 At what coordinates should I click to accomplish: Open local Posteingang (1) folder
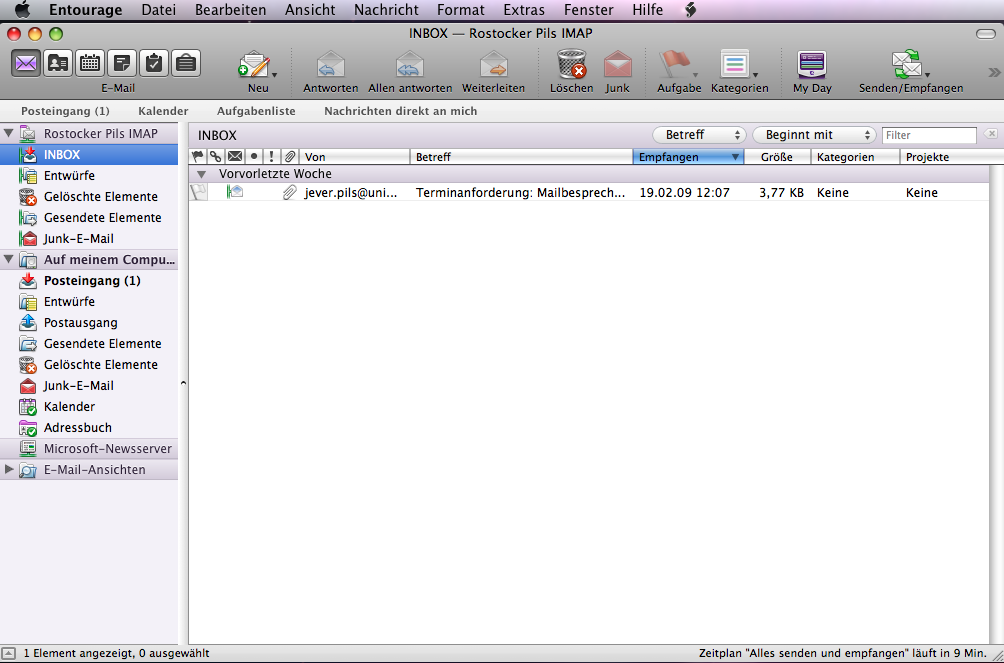click(x=89, y=281)
